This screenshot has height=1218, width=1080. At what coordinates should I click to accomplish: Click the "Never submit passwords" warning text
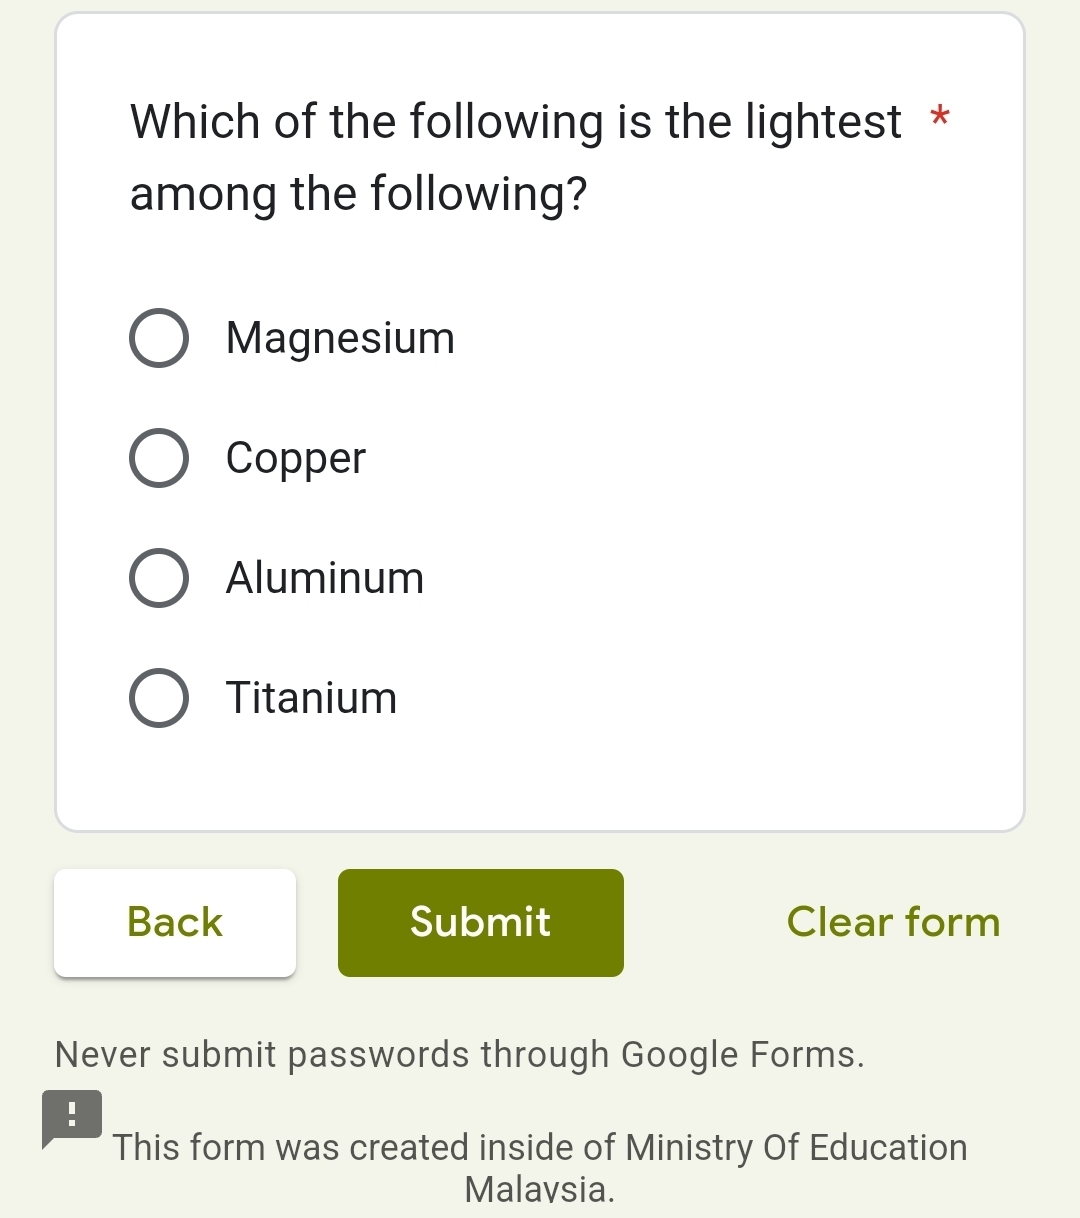(459, 1054)
